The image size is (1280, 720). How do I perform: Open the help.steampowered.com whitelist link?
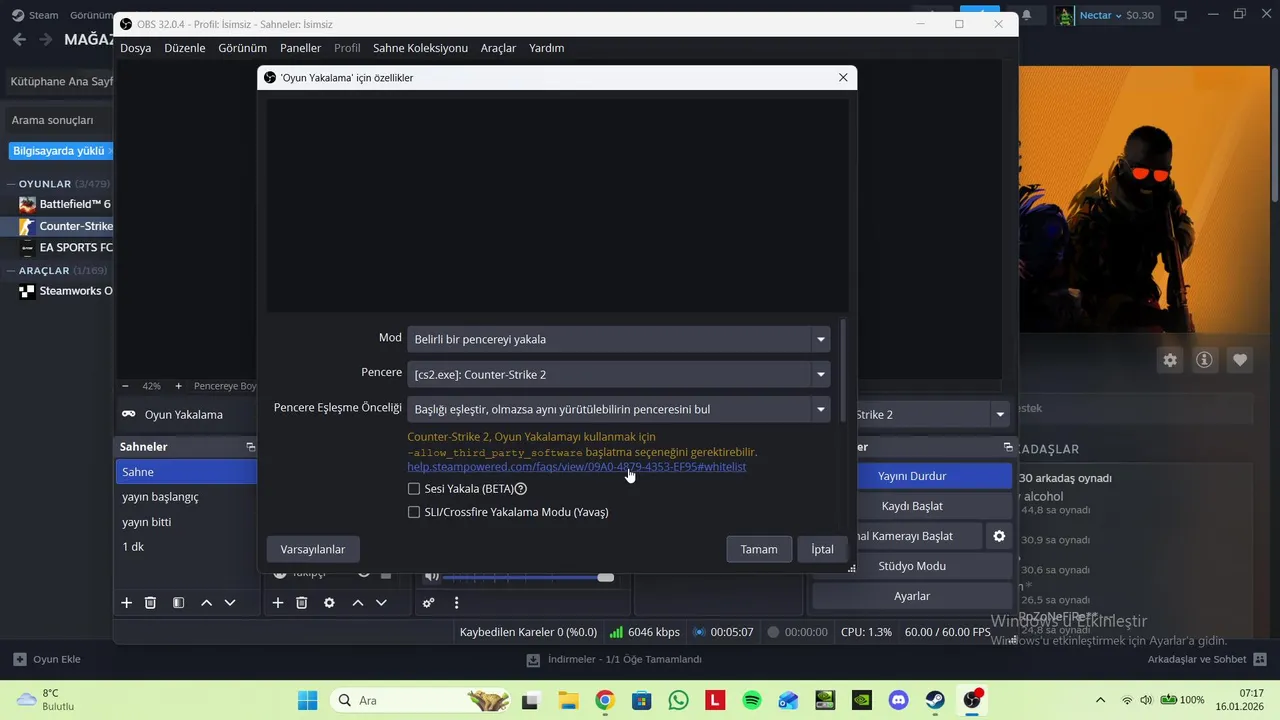(x=576, y=467)
